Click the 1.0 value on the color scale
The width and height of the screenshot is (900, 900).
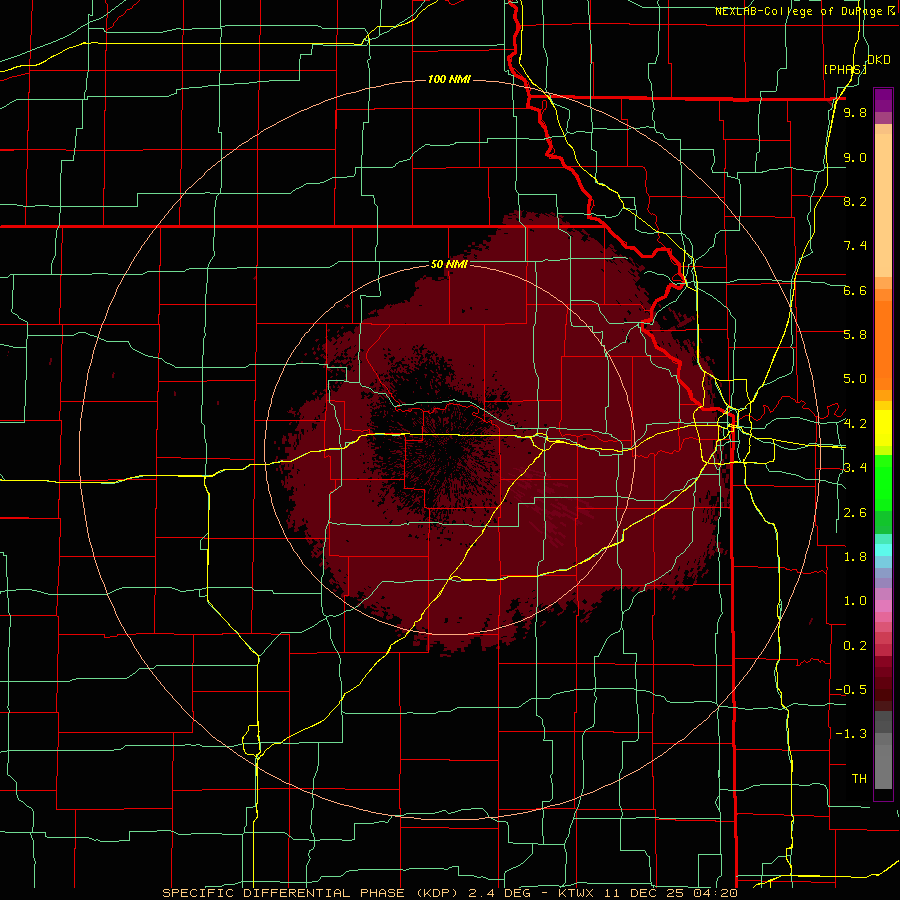[x=855, y=600]
